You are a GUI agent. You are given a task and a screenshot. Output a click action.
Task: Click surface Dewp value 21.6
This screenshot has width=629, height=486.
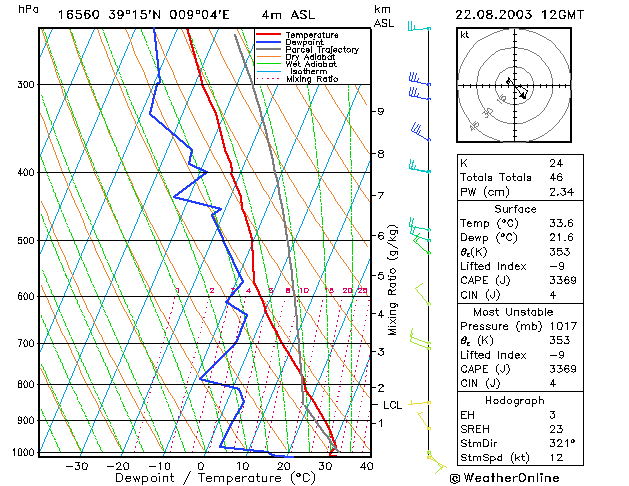pos(562,237)
